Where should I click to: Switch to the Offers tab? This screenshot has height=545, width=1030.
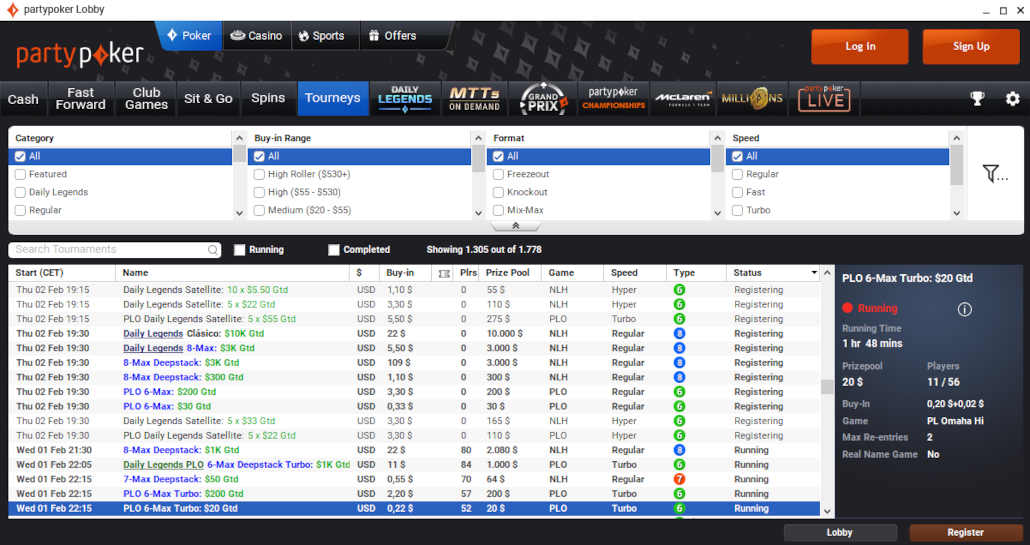point(393,35)
